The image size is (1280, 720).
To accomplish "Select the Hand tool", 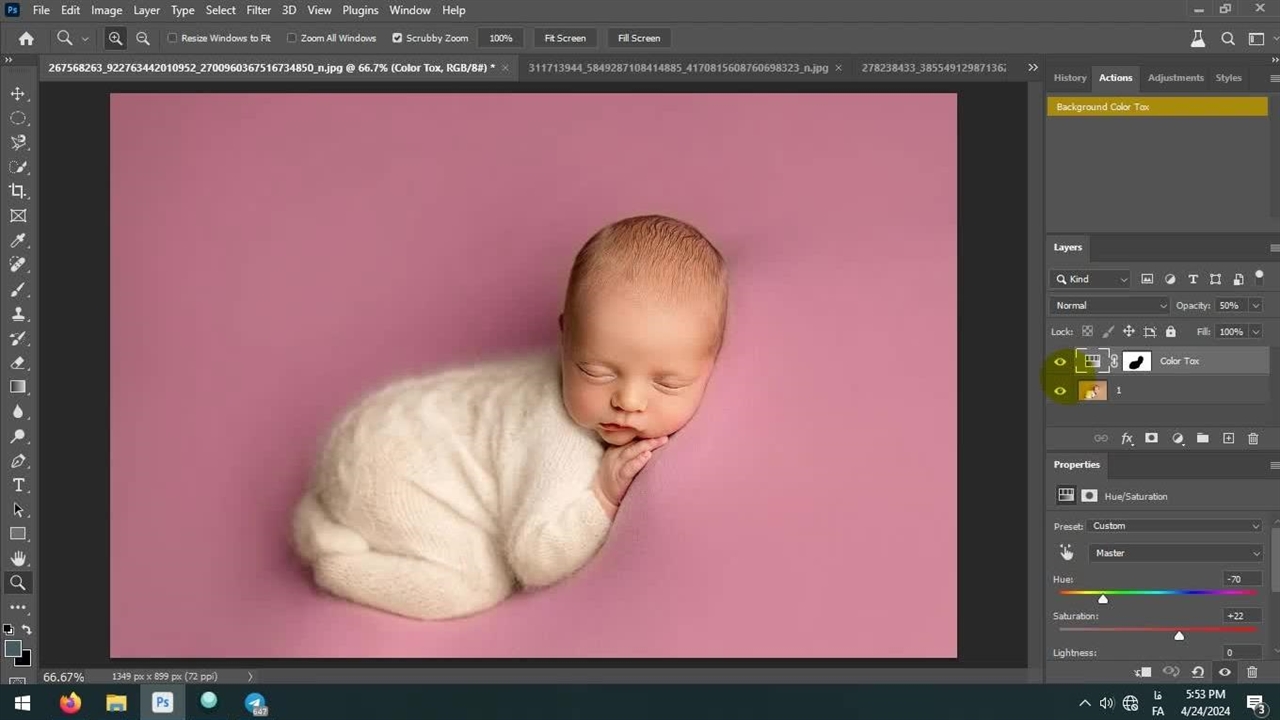I will 18,558.
